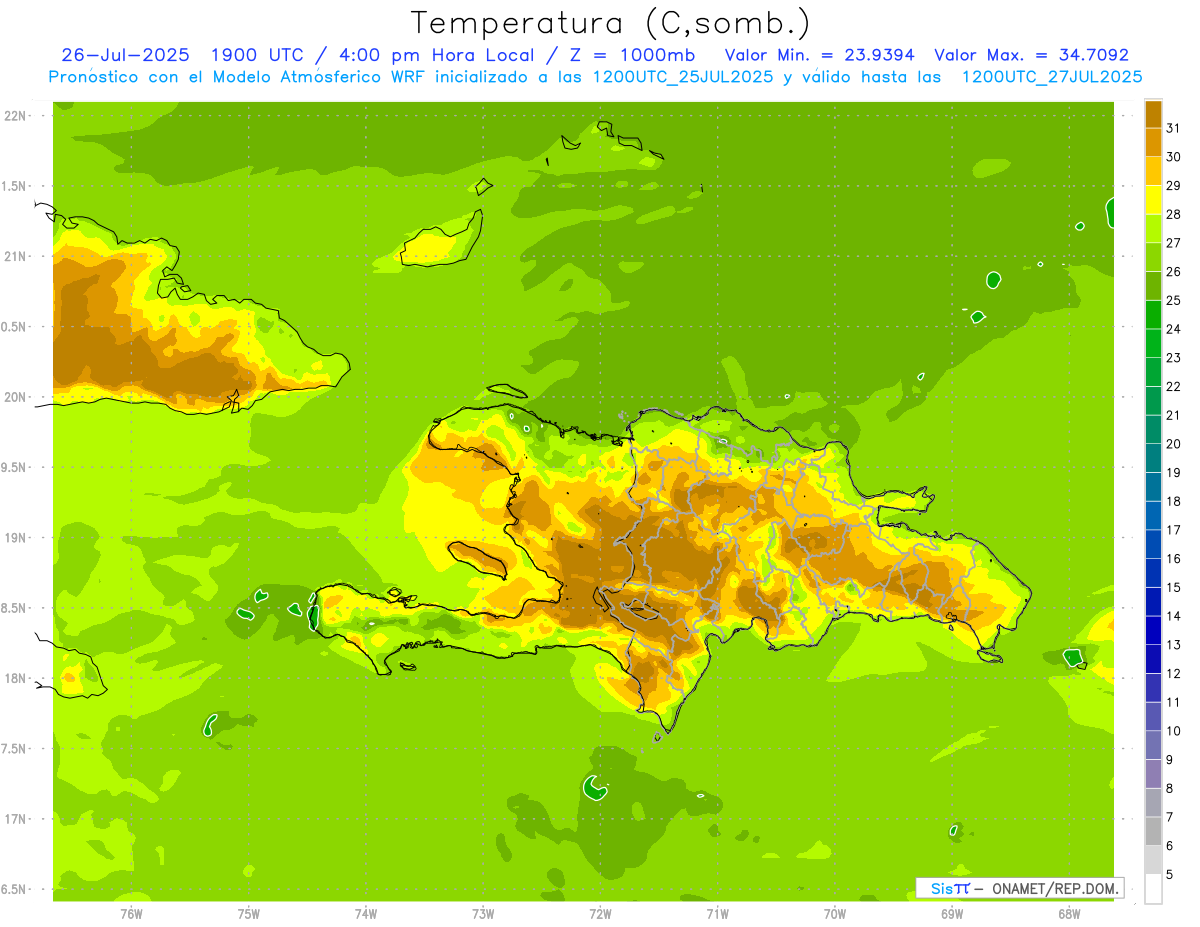Click the colorbar value label "27"
Screen dimensions: 1200x927
coord(1174,243)
